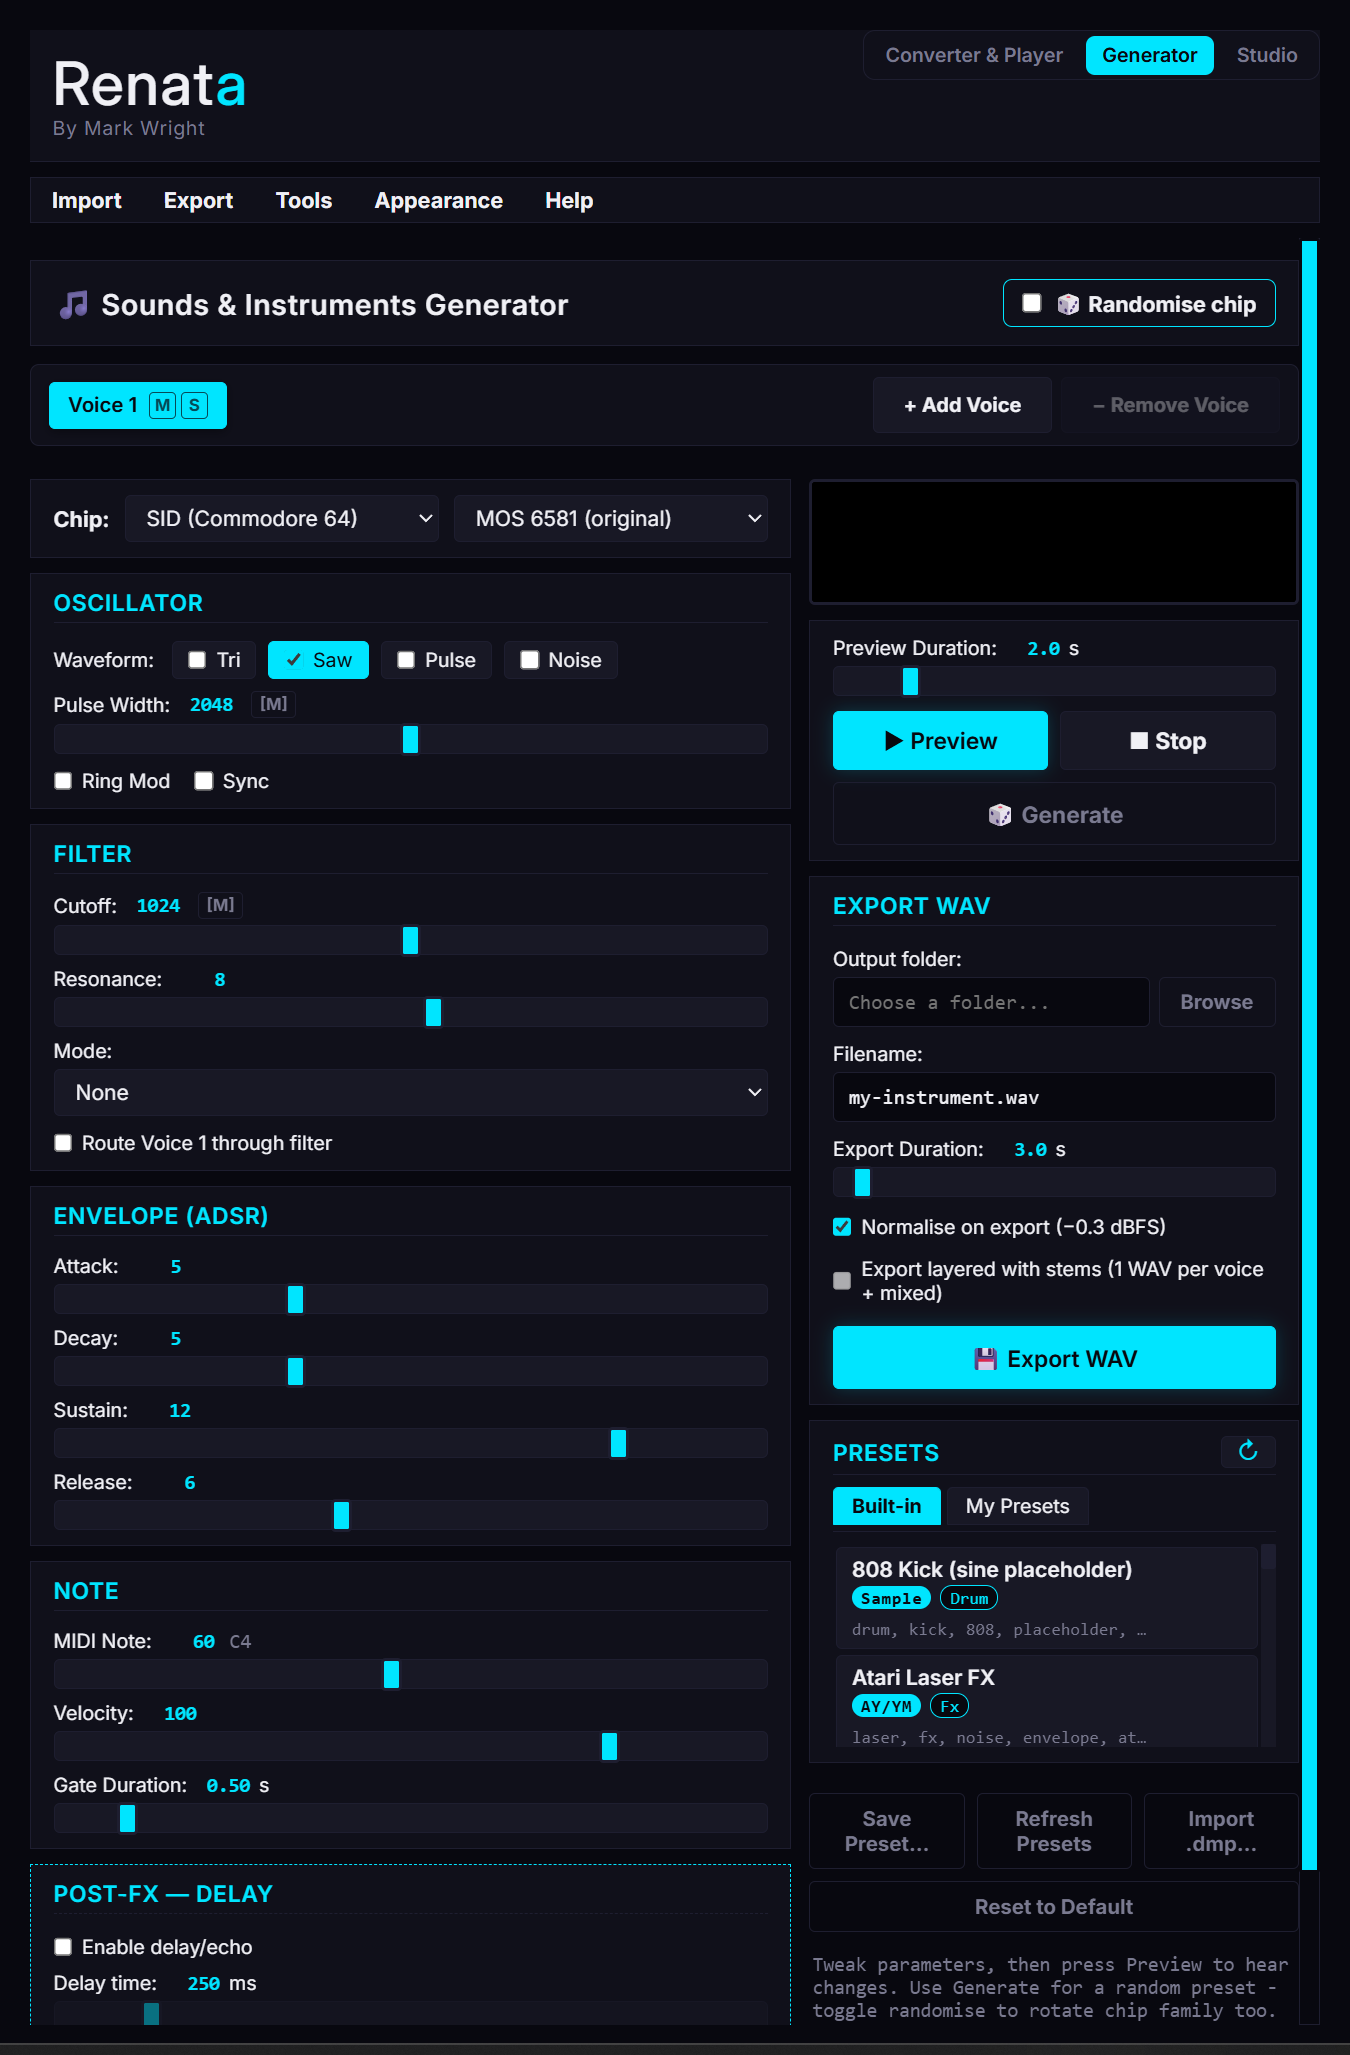Expand the MOS 6581 model dropdown

pyautogui.click(x=611, y=518)
